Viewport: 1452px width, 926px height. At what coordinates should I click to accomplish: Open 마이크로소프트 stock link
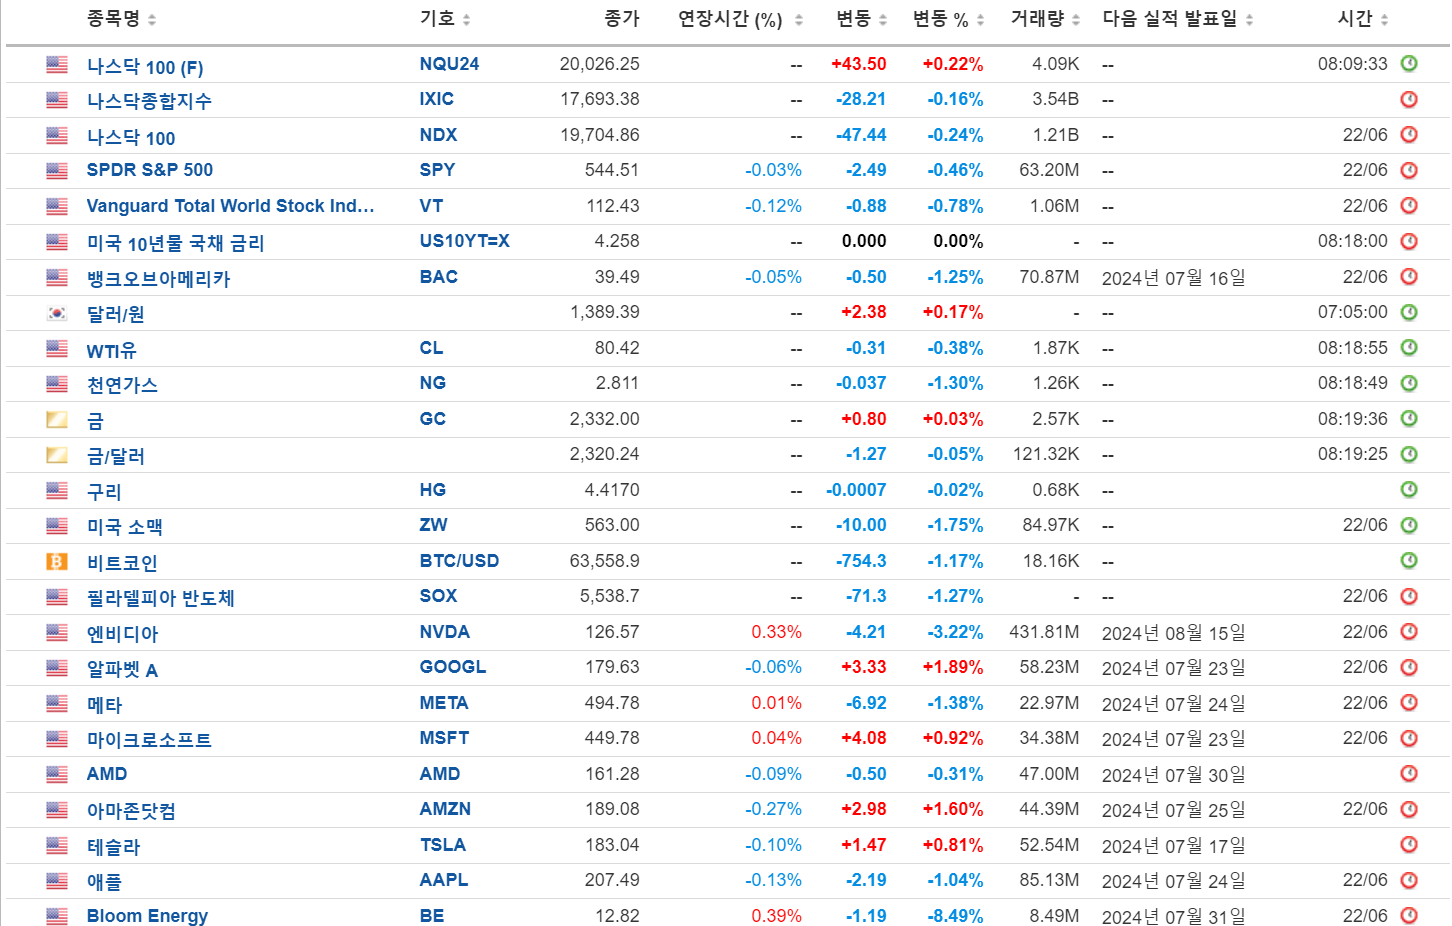click(x=149, y=740)
